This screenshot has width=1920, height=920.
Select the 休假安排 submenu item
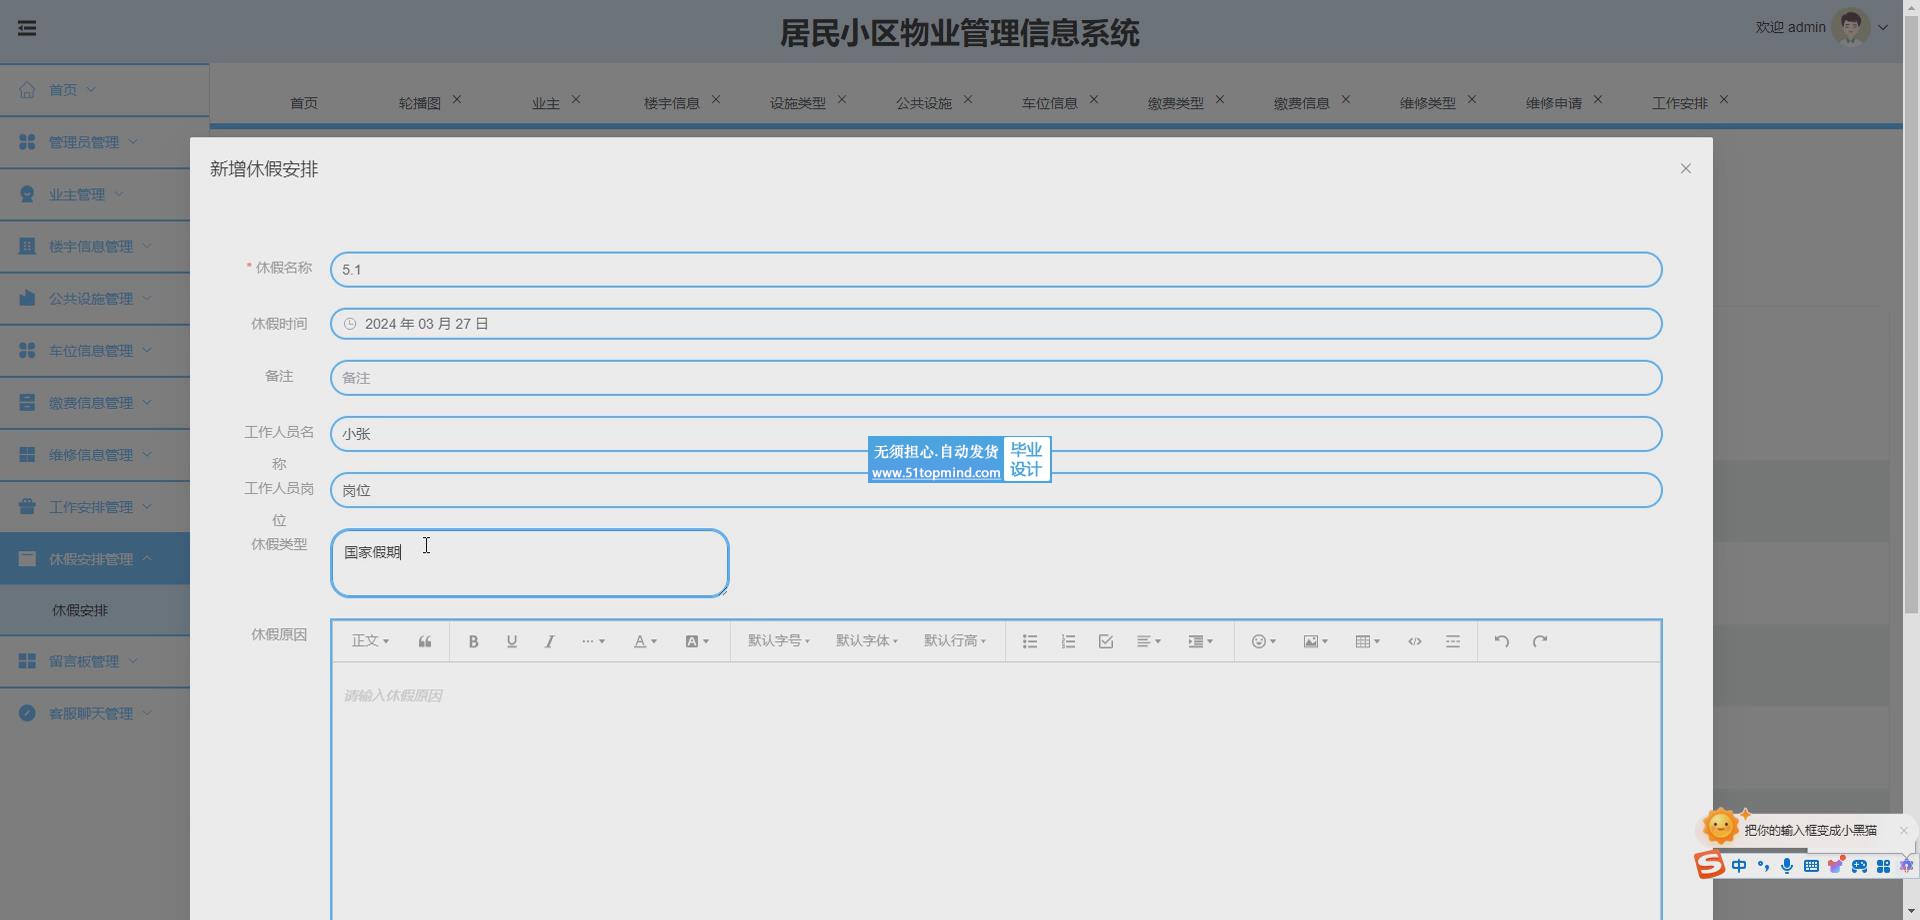(x=95, y=610)
